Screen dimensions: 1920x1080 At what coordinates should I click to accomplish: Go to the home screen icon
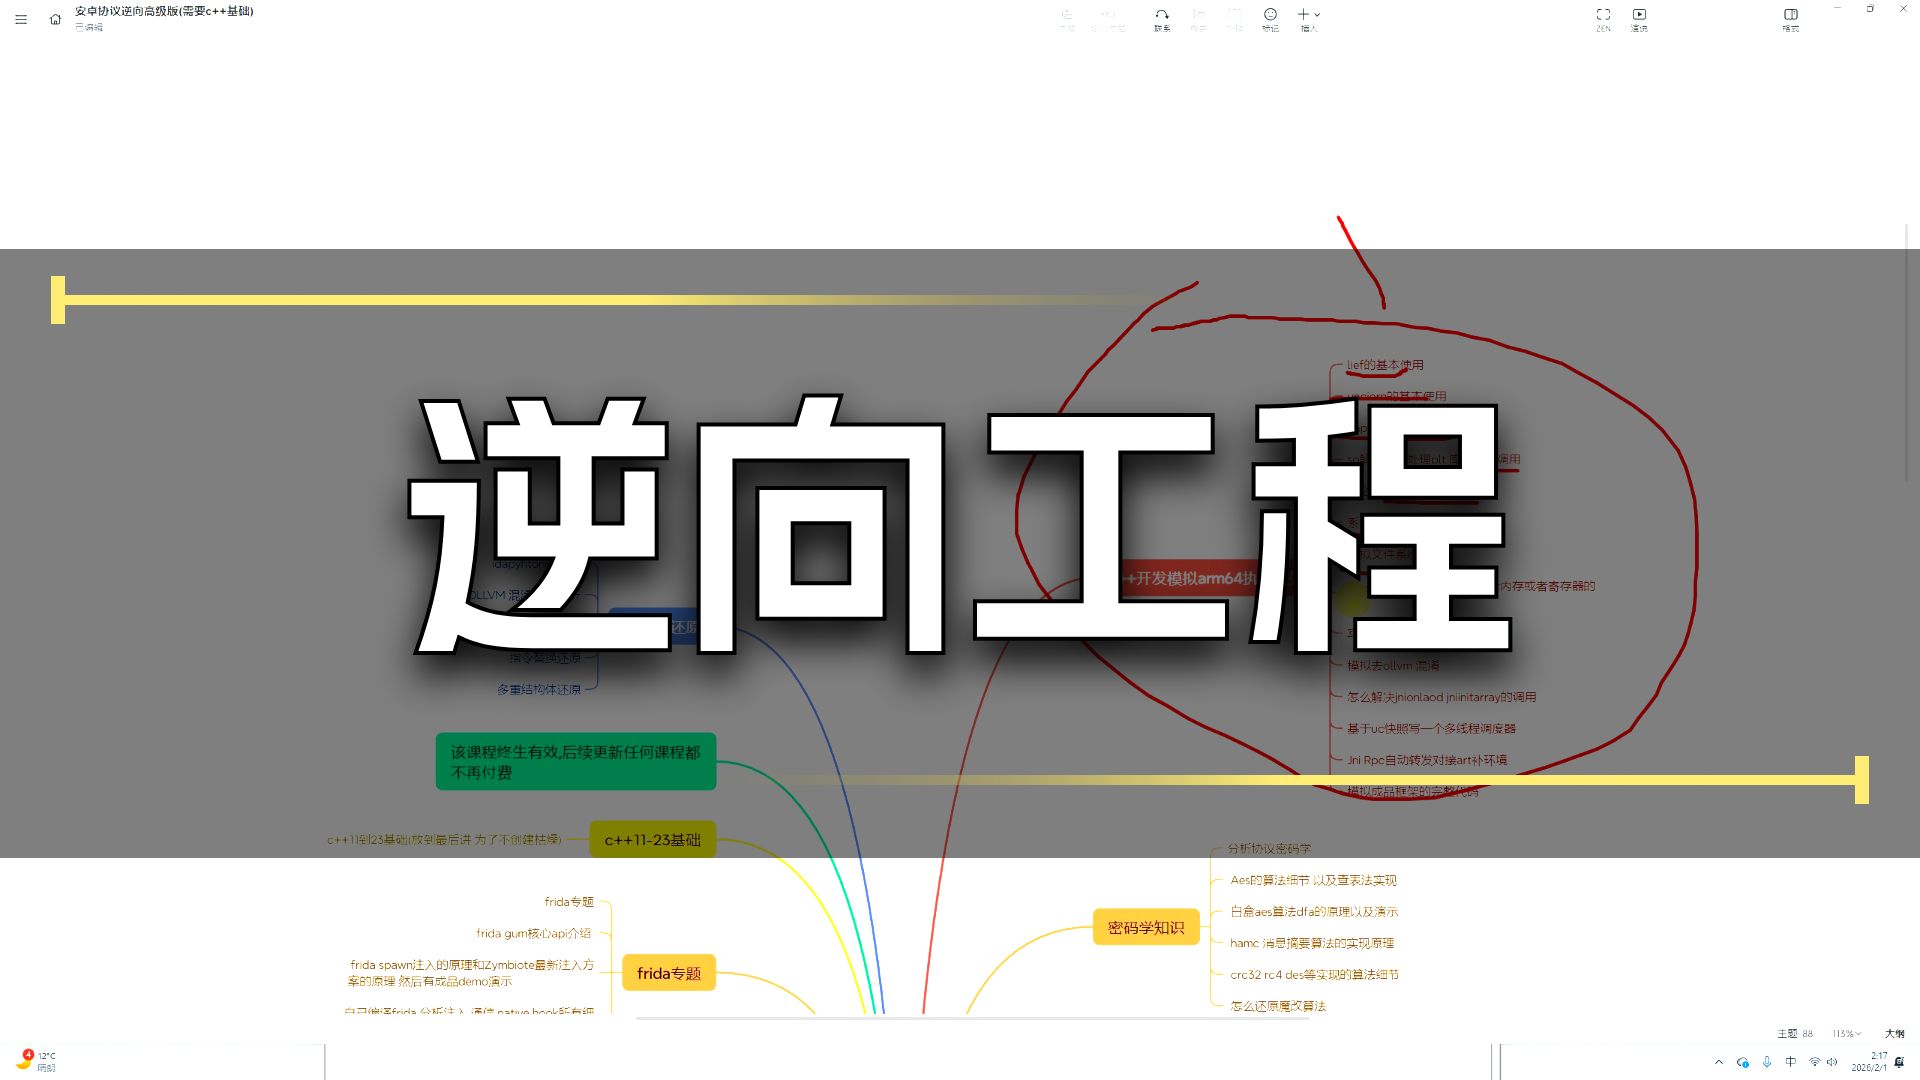click(x=55, y=19)
